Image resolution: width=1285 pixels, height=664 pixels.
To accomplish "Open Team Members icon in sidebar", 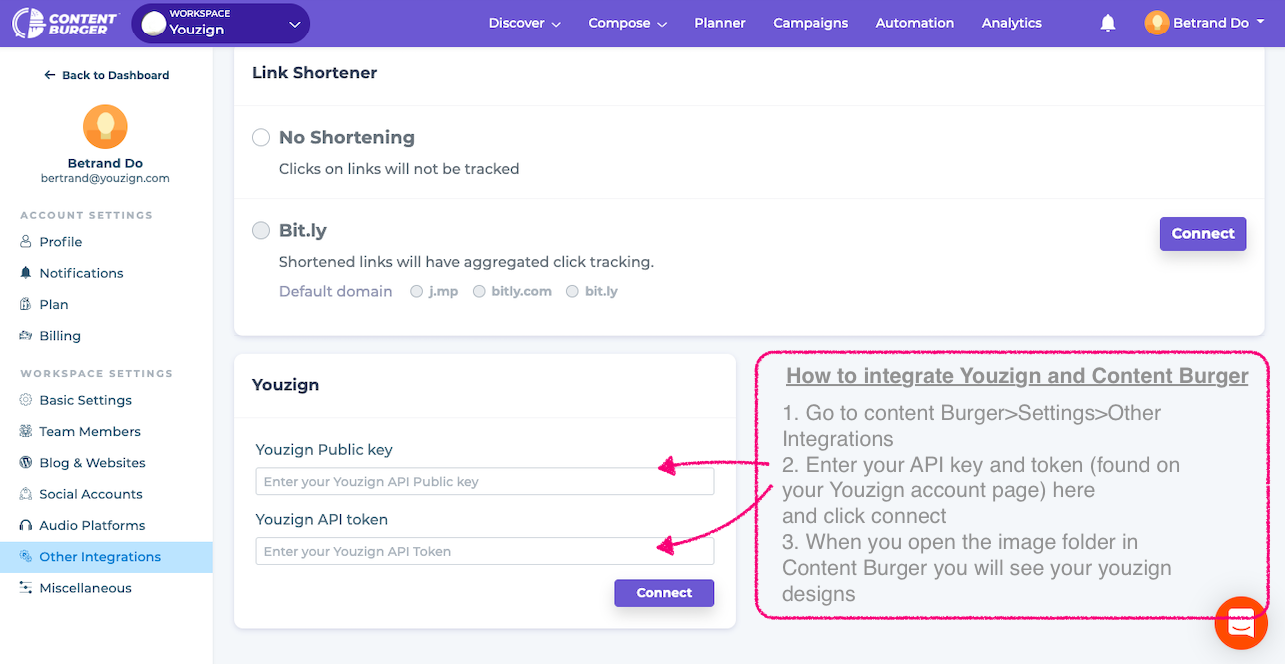I will (x=26, y=432).
